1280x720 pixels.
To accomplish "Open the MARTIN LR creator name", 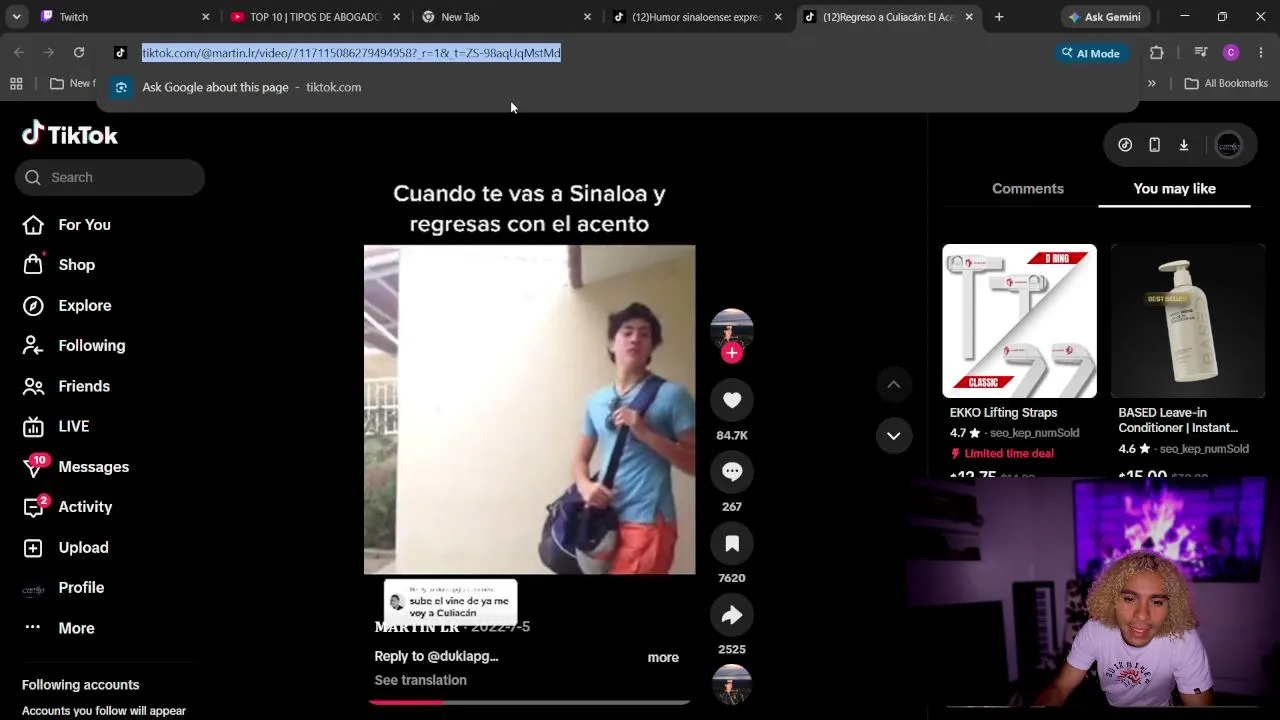I will point(416,627).
